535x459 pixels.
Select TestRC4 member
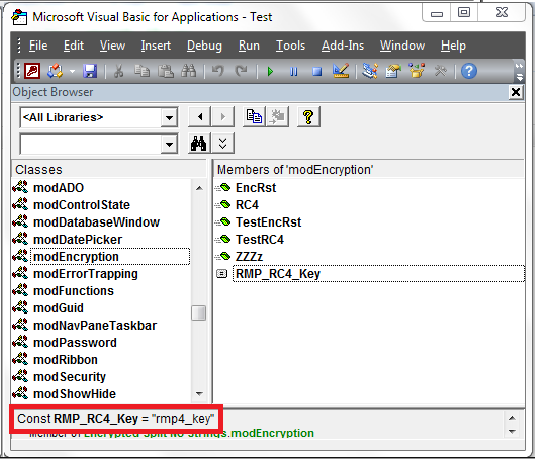(x=260, y=240)
